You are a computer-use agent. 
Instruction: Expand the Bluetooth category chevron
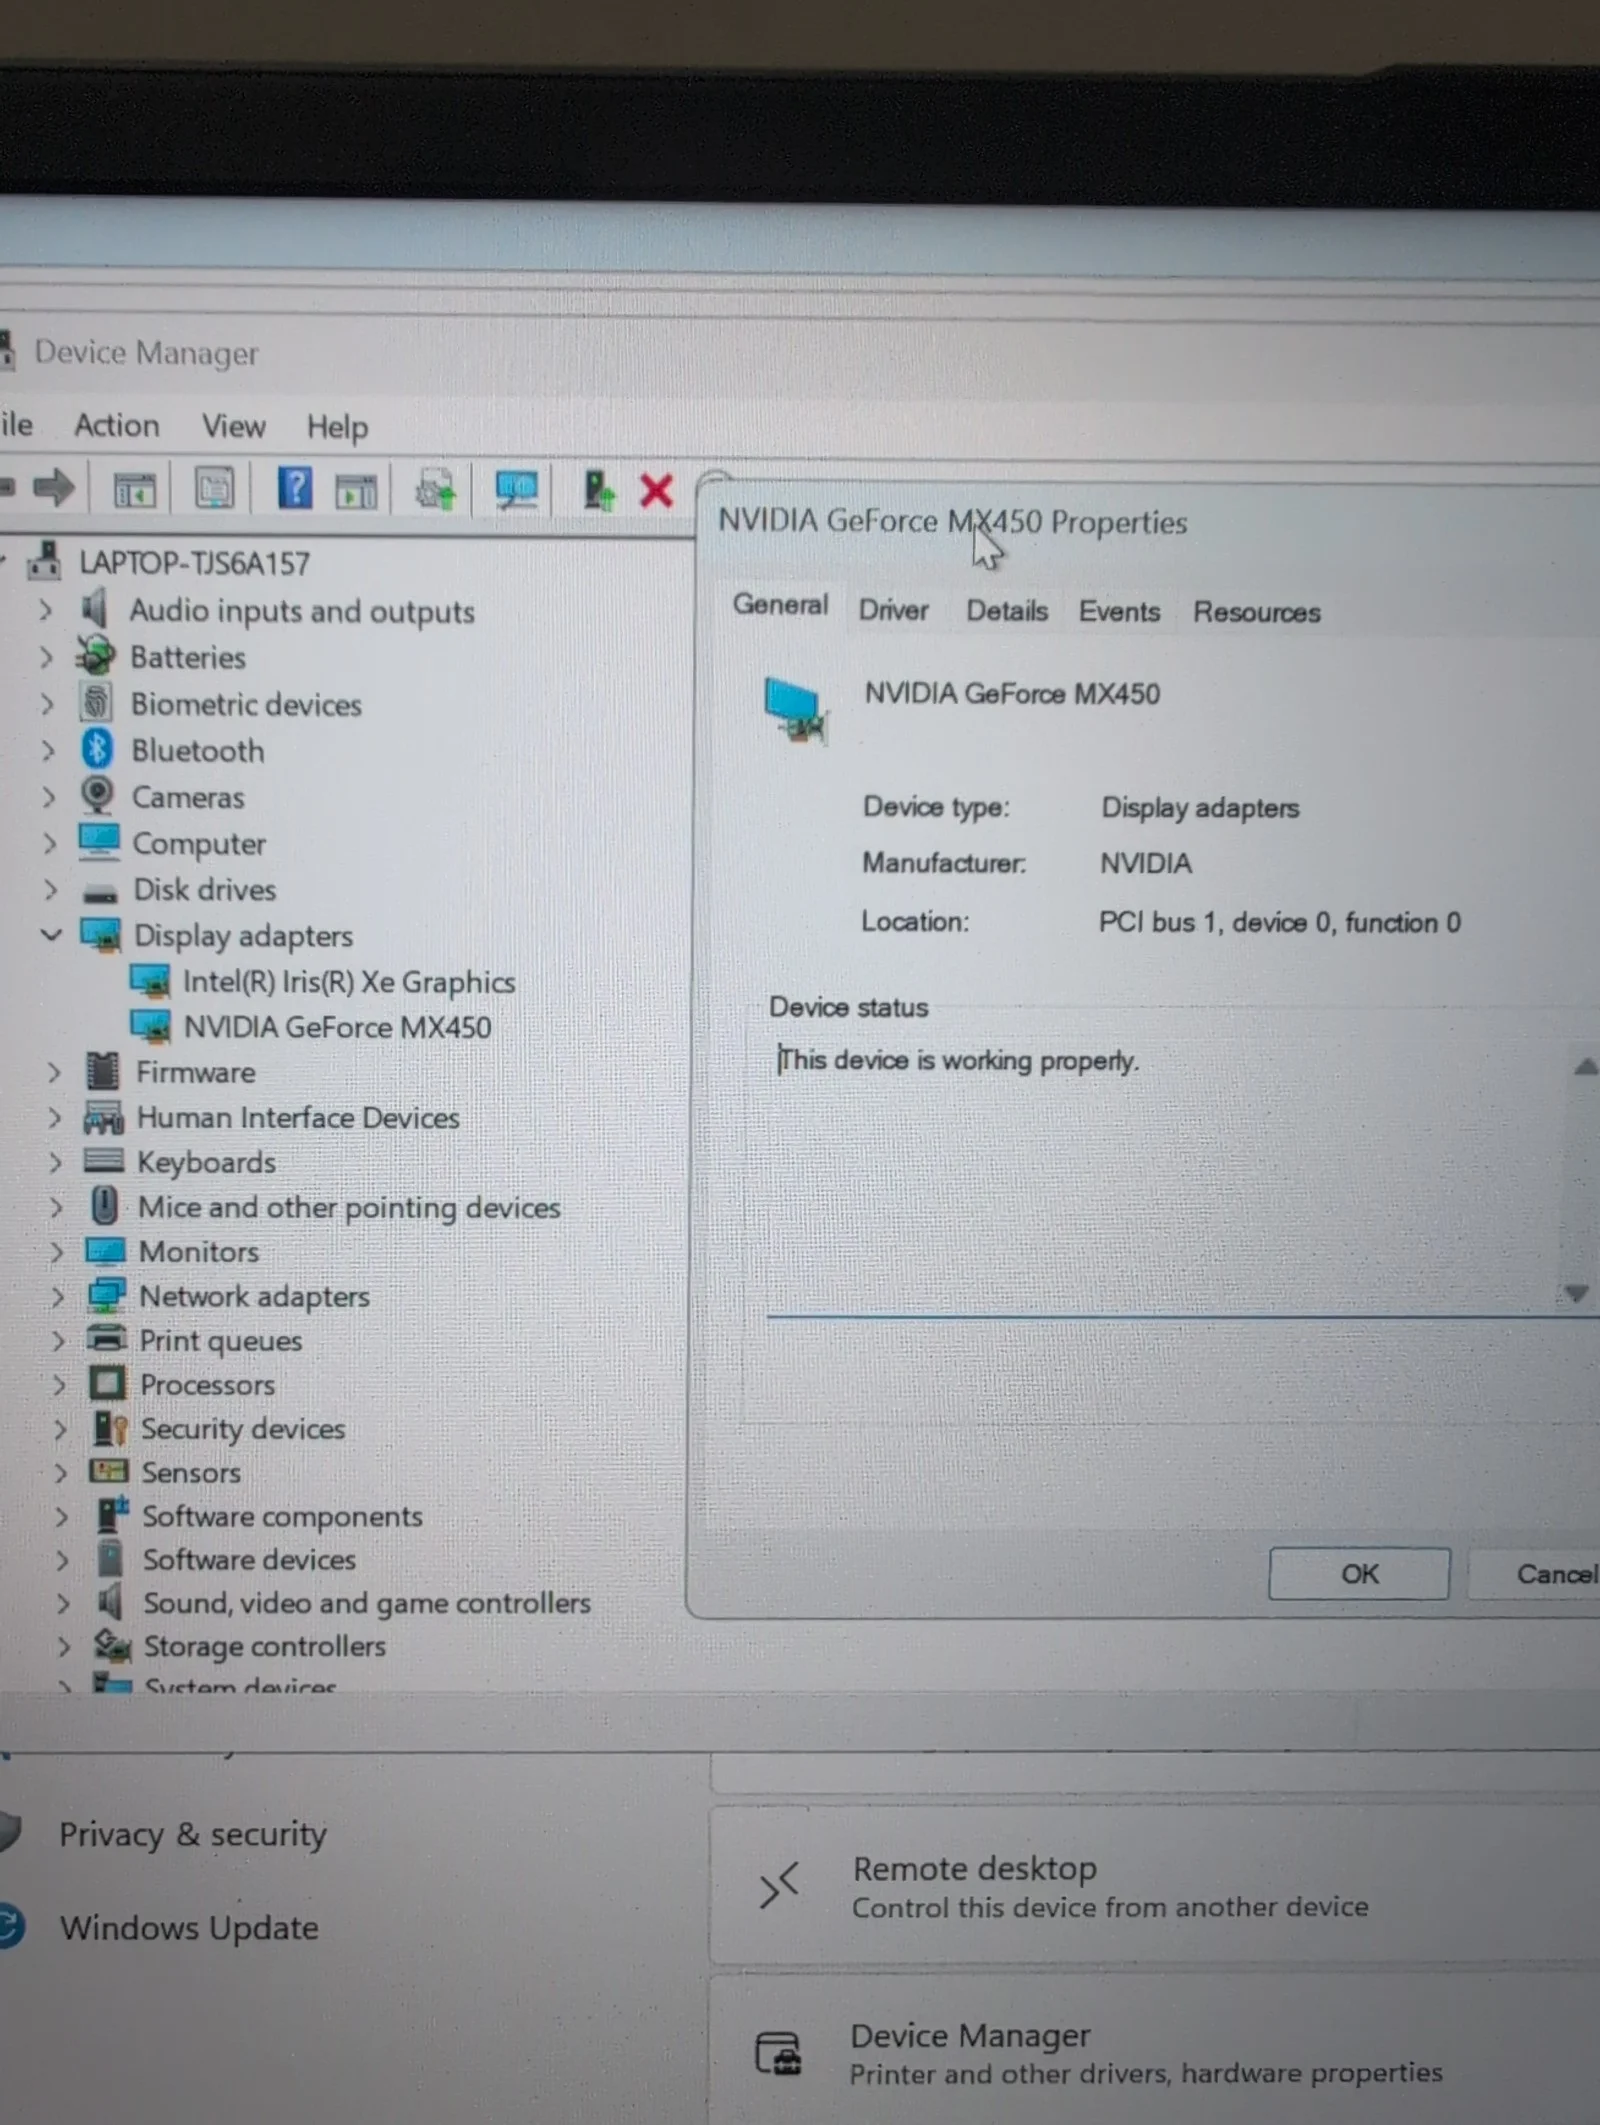(47, 750)
